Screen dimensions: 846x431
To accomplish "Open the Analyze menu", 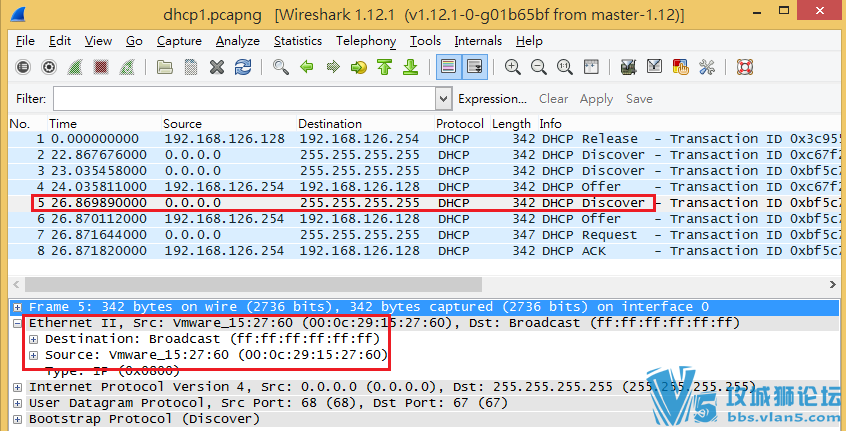I will pos(238,41).
